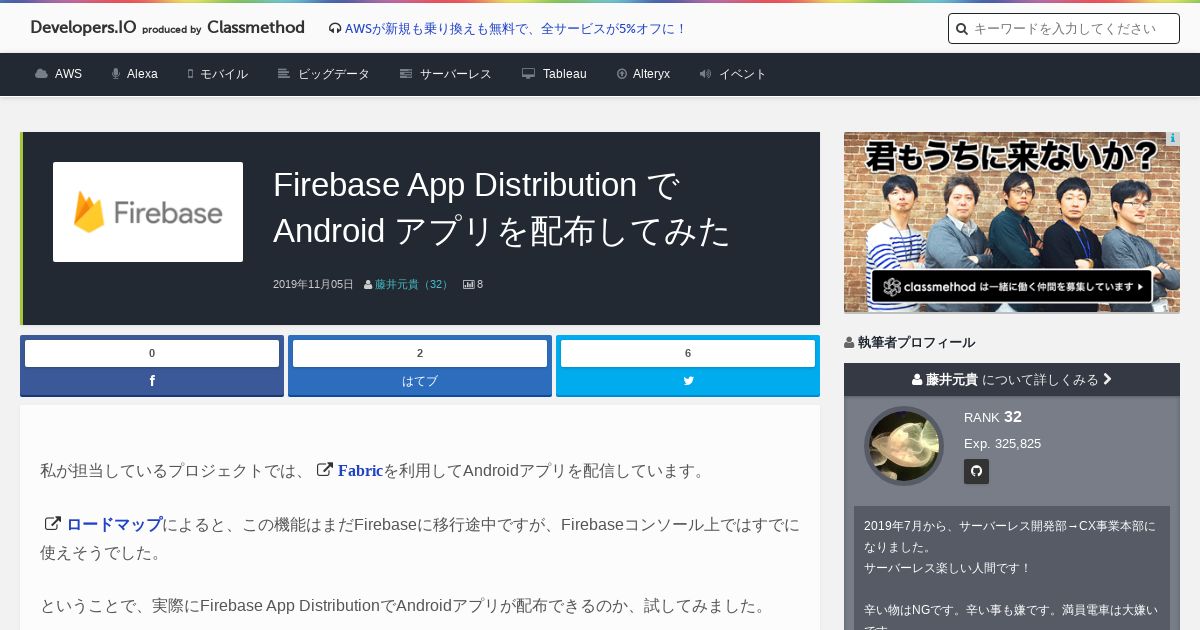Image resolution: width=1200 pixels, height=630 pixels.
Task: Open author link 藤井元貴（32） under title
Action: 413,284
